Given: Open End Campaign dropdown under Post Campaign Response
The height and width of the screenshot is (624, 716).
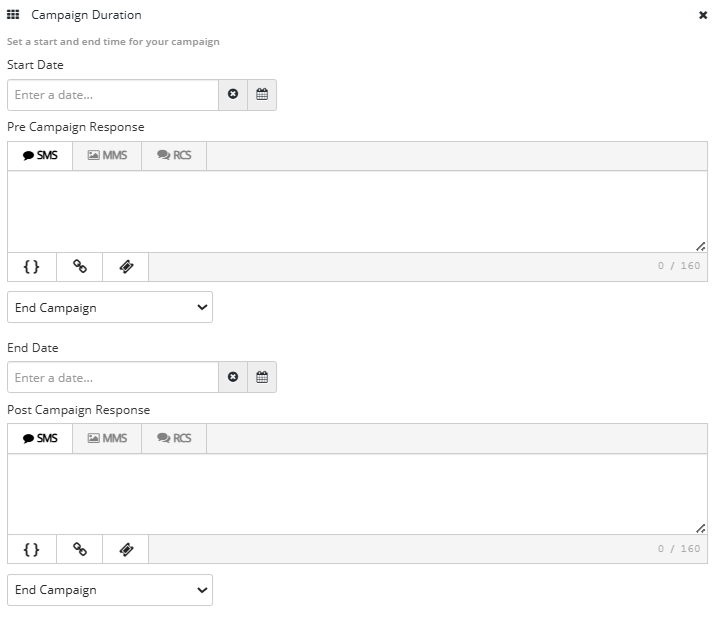Looking at the screenshot, I should pos(110,590).
